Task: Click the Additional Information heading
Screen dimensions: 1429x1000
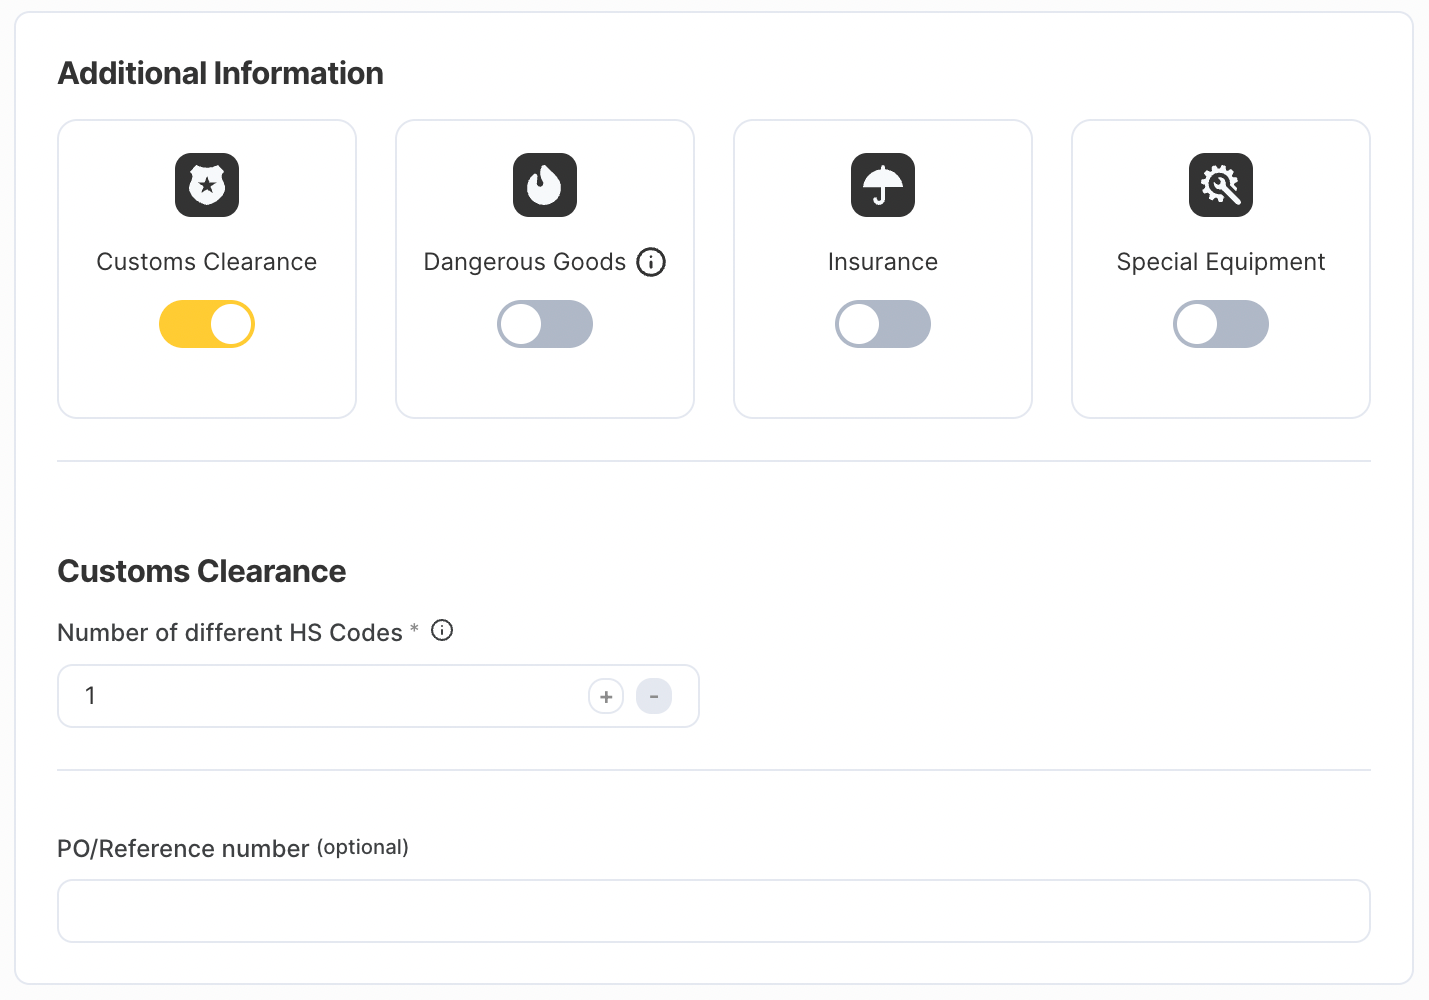Action: [221, 73]
